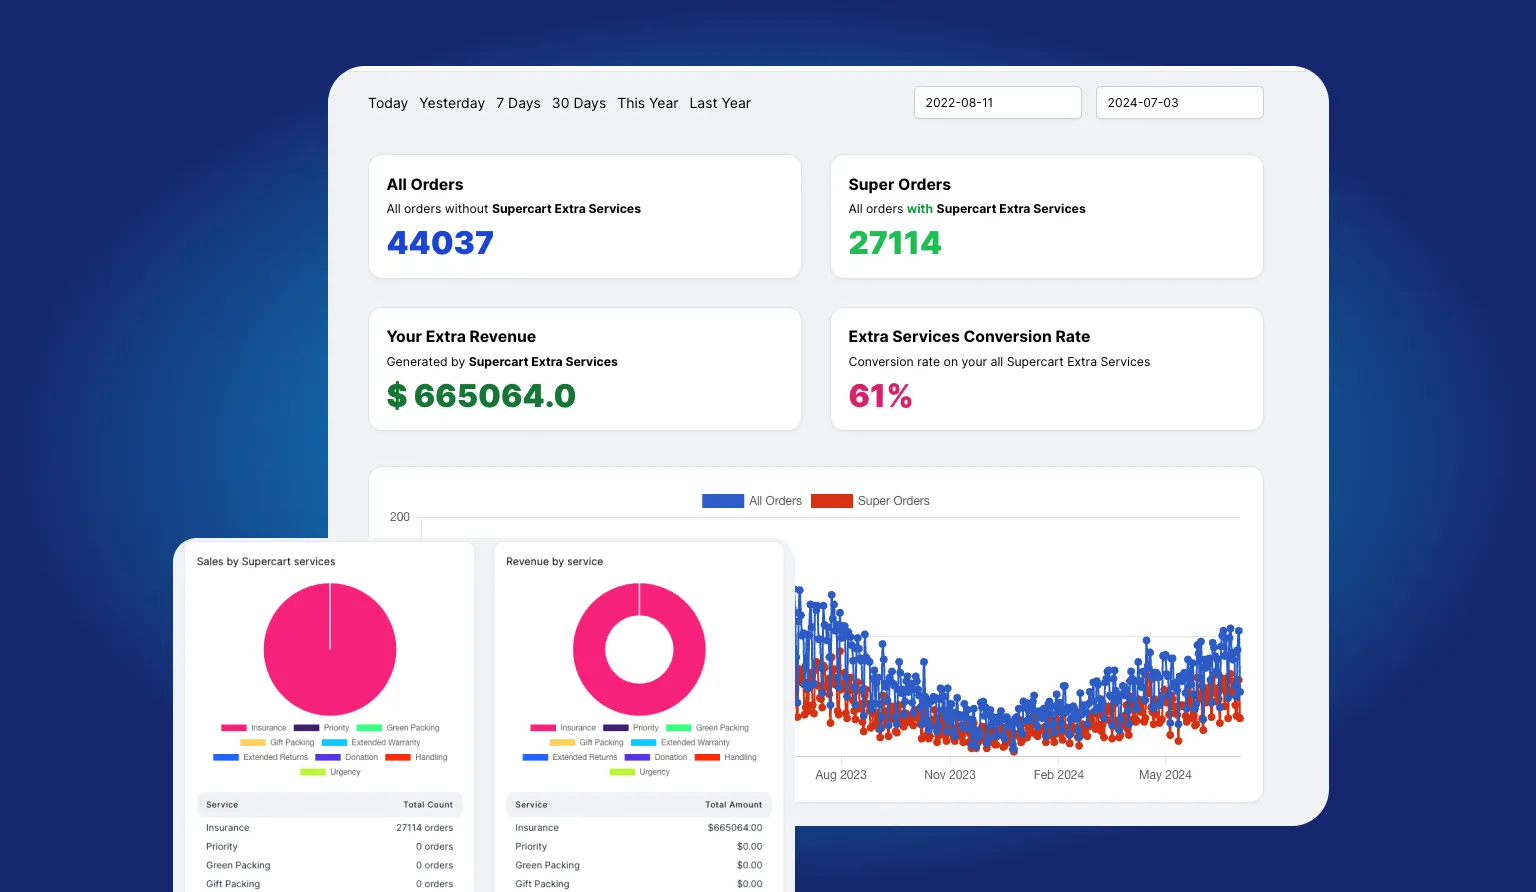1536x892 pixels.
Task: Toggle Insurance legend in Sales by Supercart services
Action: point(254,728)
